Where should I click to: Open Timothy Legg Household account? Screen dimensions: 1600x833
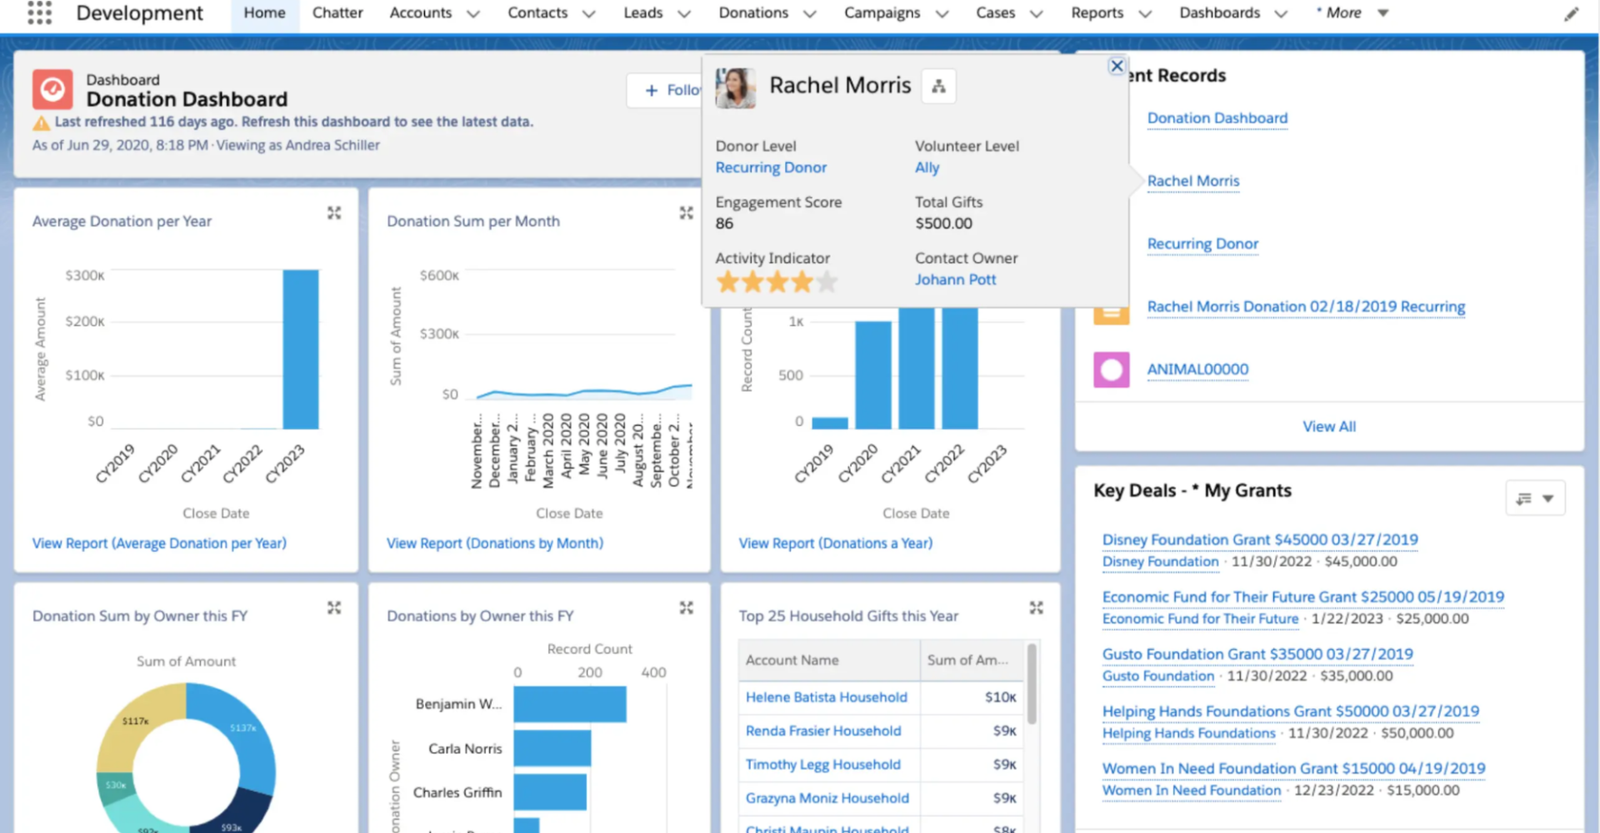pyautogui.click(x=823, y=765)
